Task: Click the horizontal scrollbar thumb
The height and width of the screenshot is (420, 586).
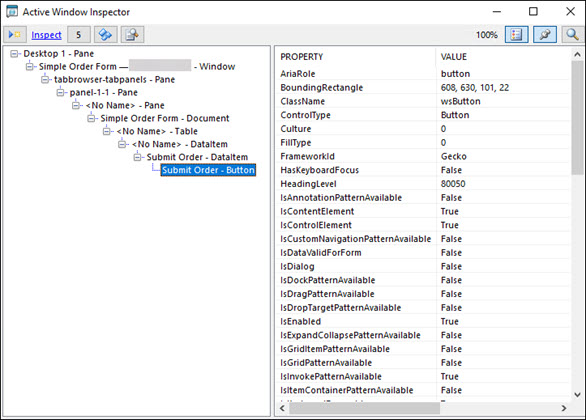Action: click(x=364, y=408)
